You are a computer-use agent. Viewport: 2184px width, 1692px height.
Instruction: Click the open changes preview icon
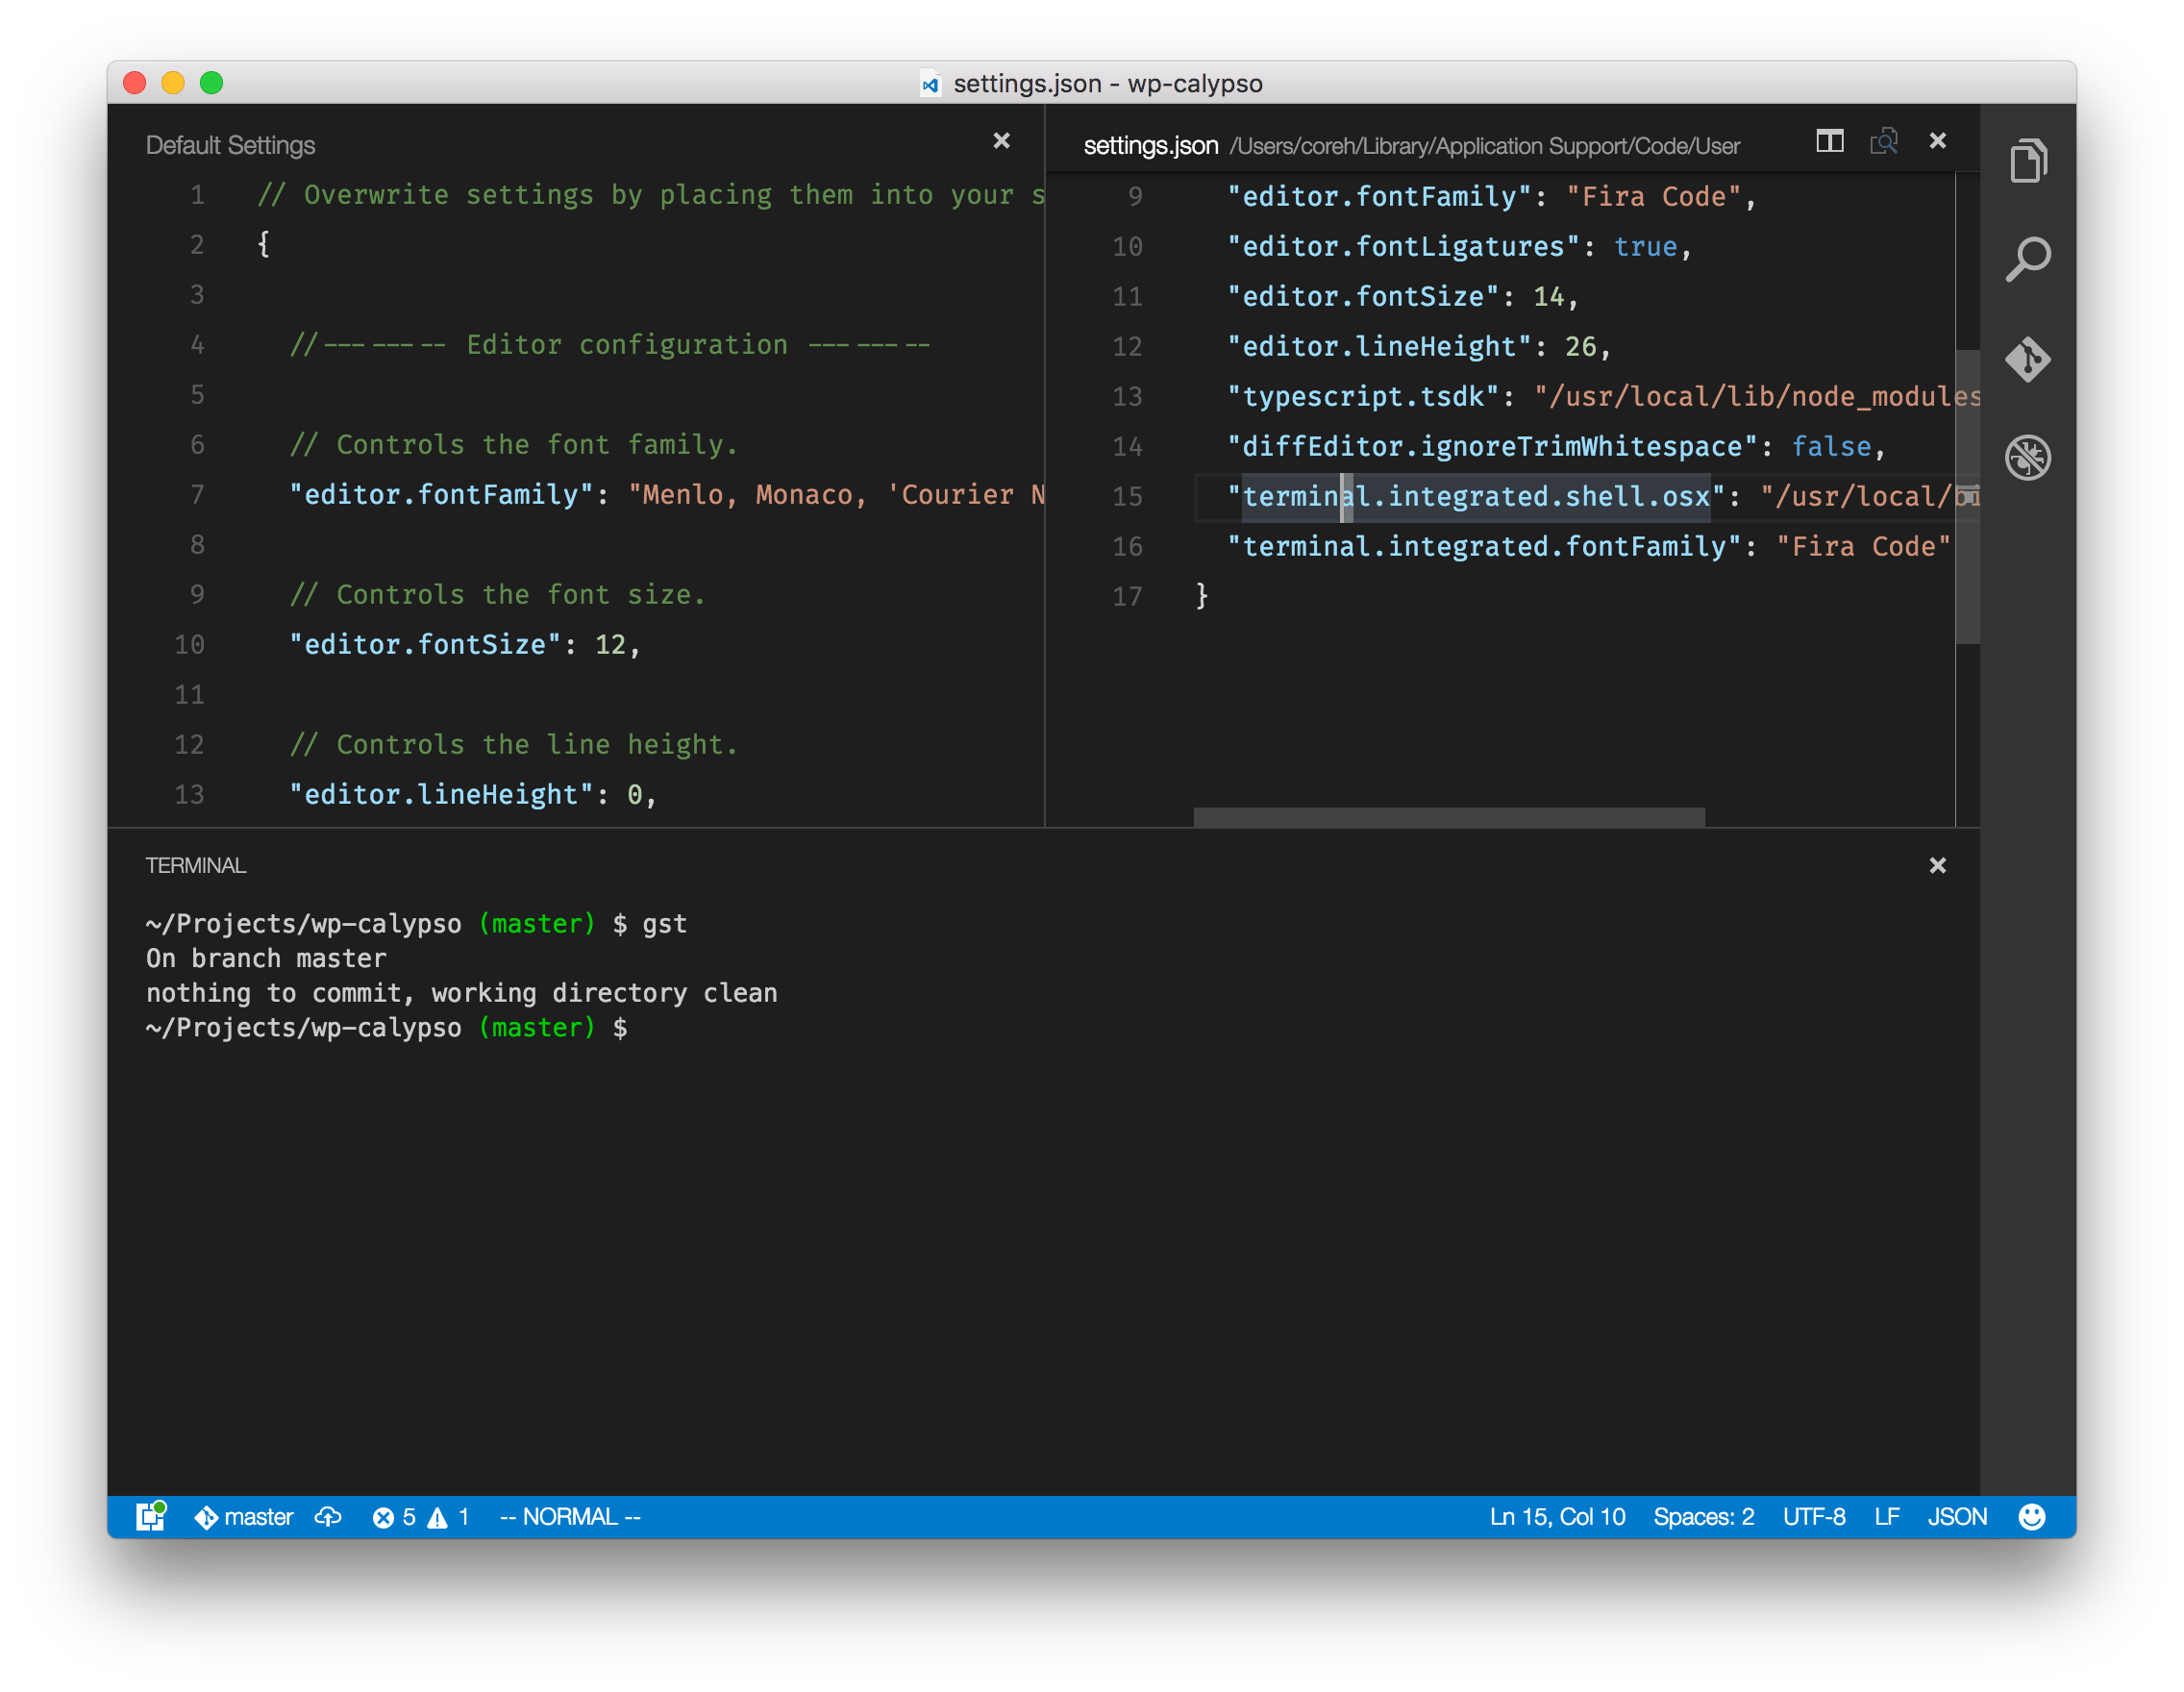point(1884,142)
